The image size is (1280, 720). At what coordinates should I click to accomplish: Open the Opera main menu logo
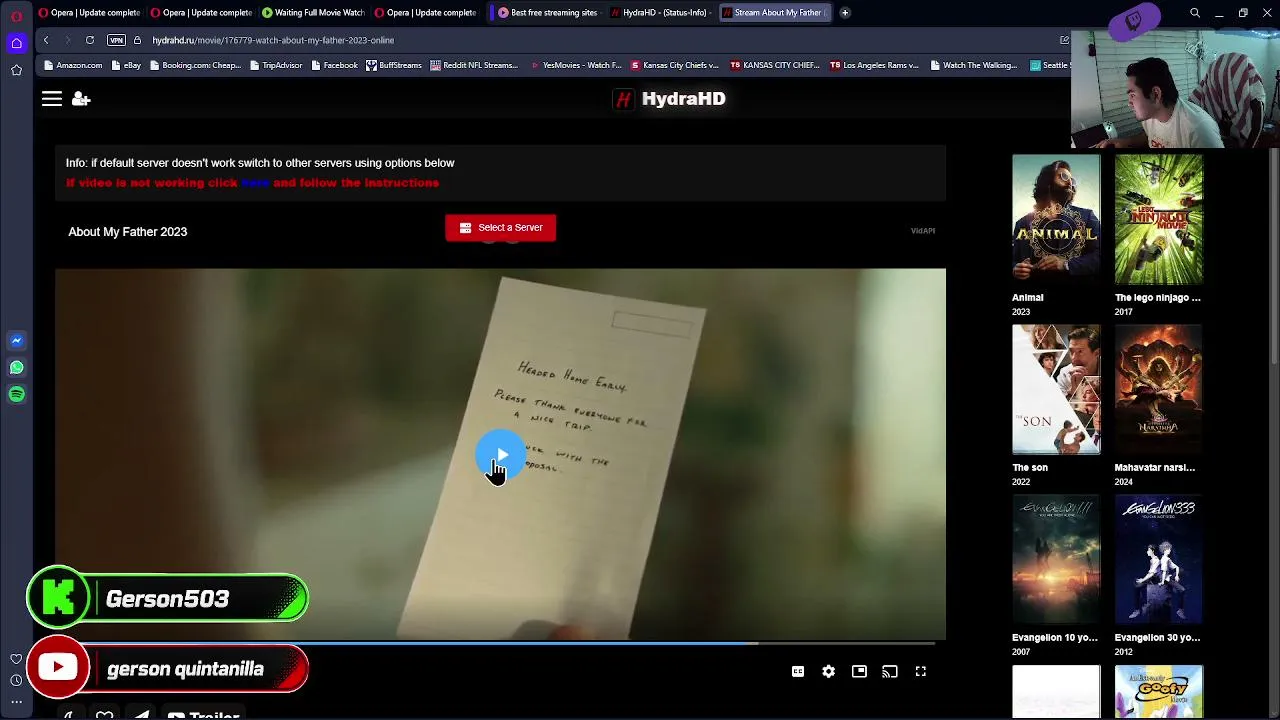[x=16, y=14]
